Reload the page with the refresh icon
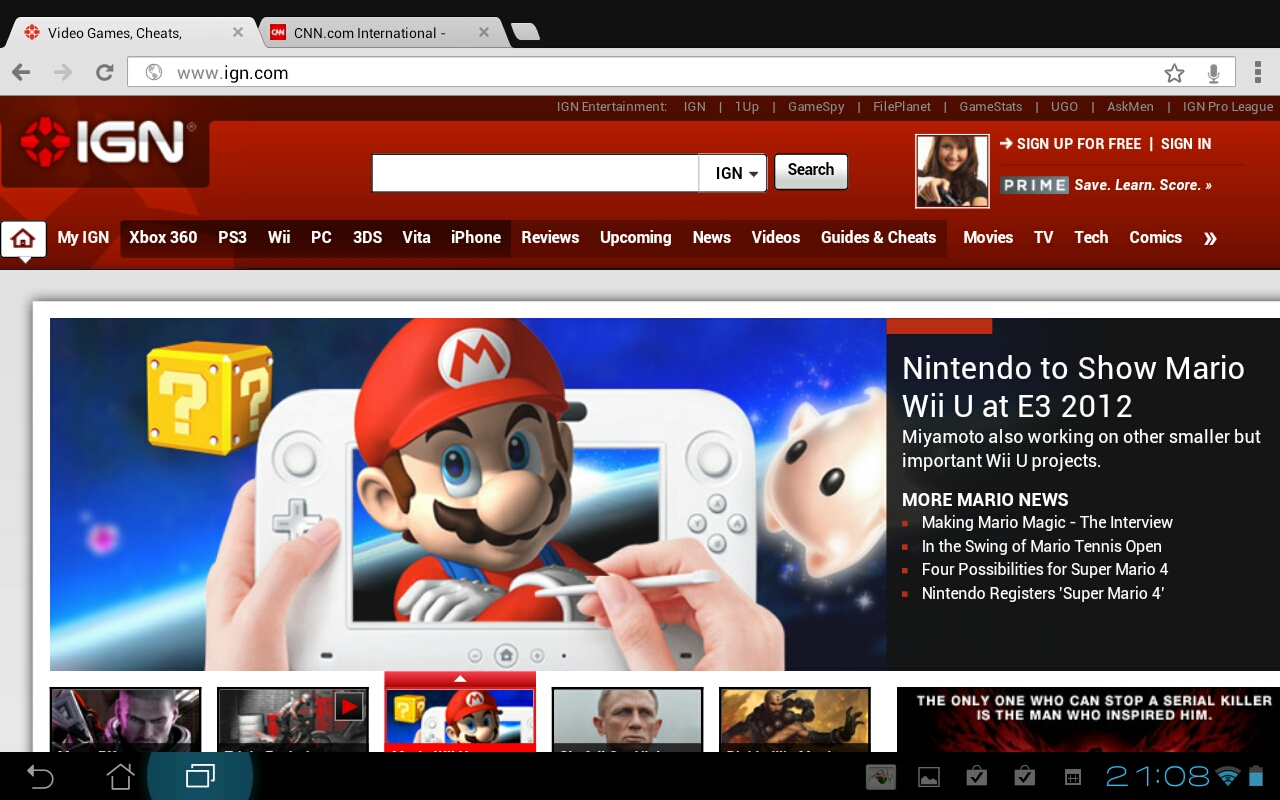The width and height of the screenshot is (1280, 800). pos(104,72)
